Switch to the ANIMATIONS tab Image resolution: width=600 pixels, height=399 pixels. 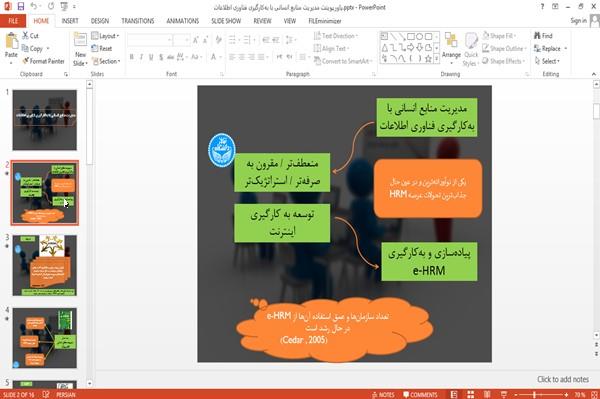(x=183, y=21)
